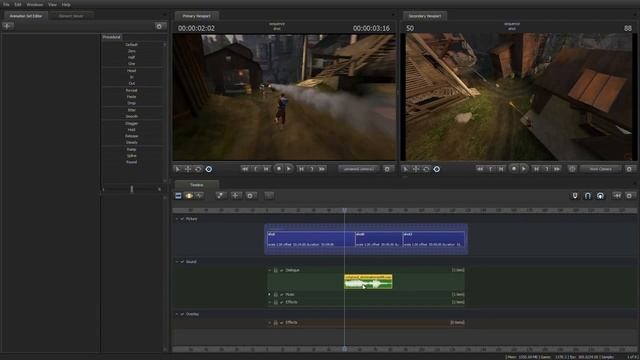Viewport: 640px width, 360px height.
Task: Apply the Stagger preset
Action: point(131,123)
